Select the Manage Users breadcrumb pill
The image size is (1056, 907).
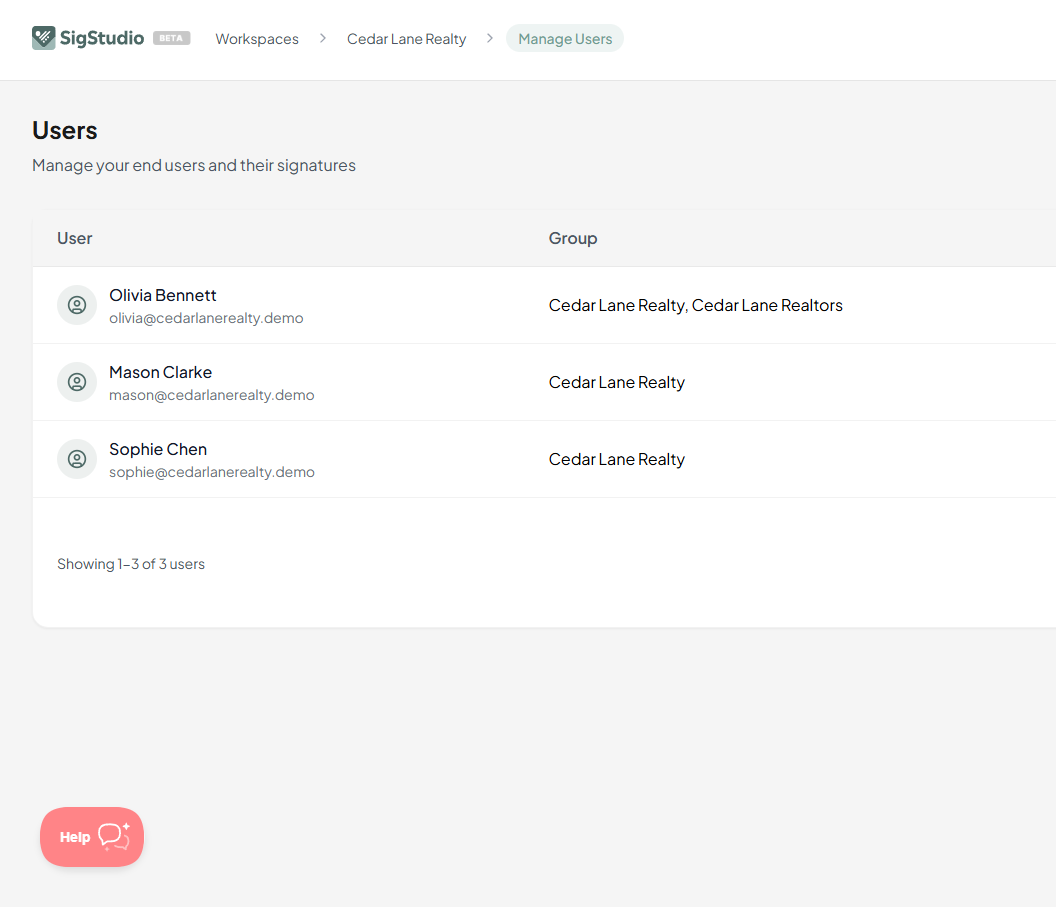click(x=564, y=38)
